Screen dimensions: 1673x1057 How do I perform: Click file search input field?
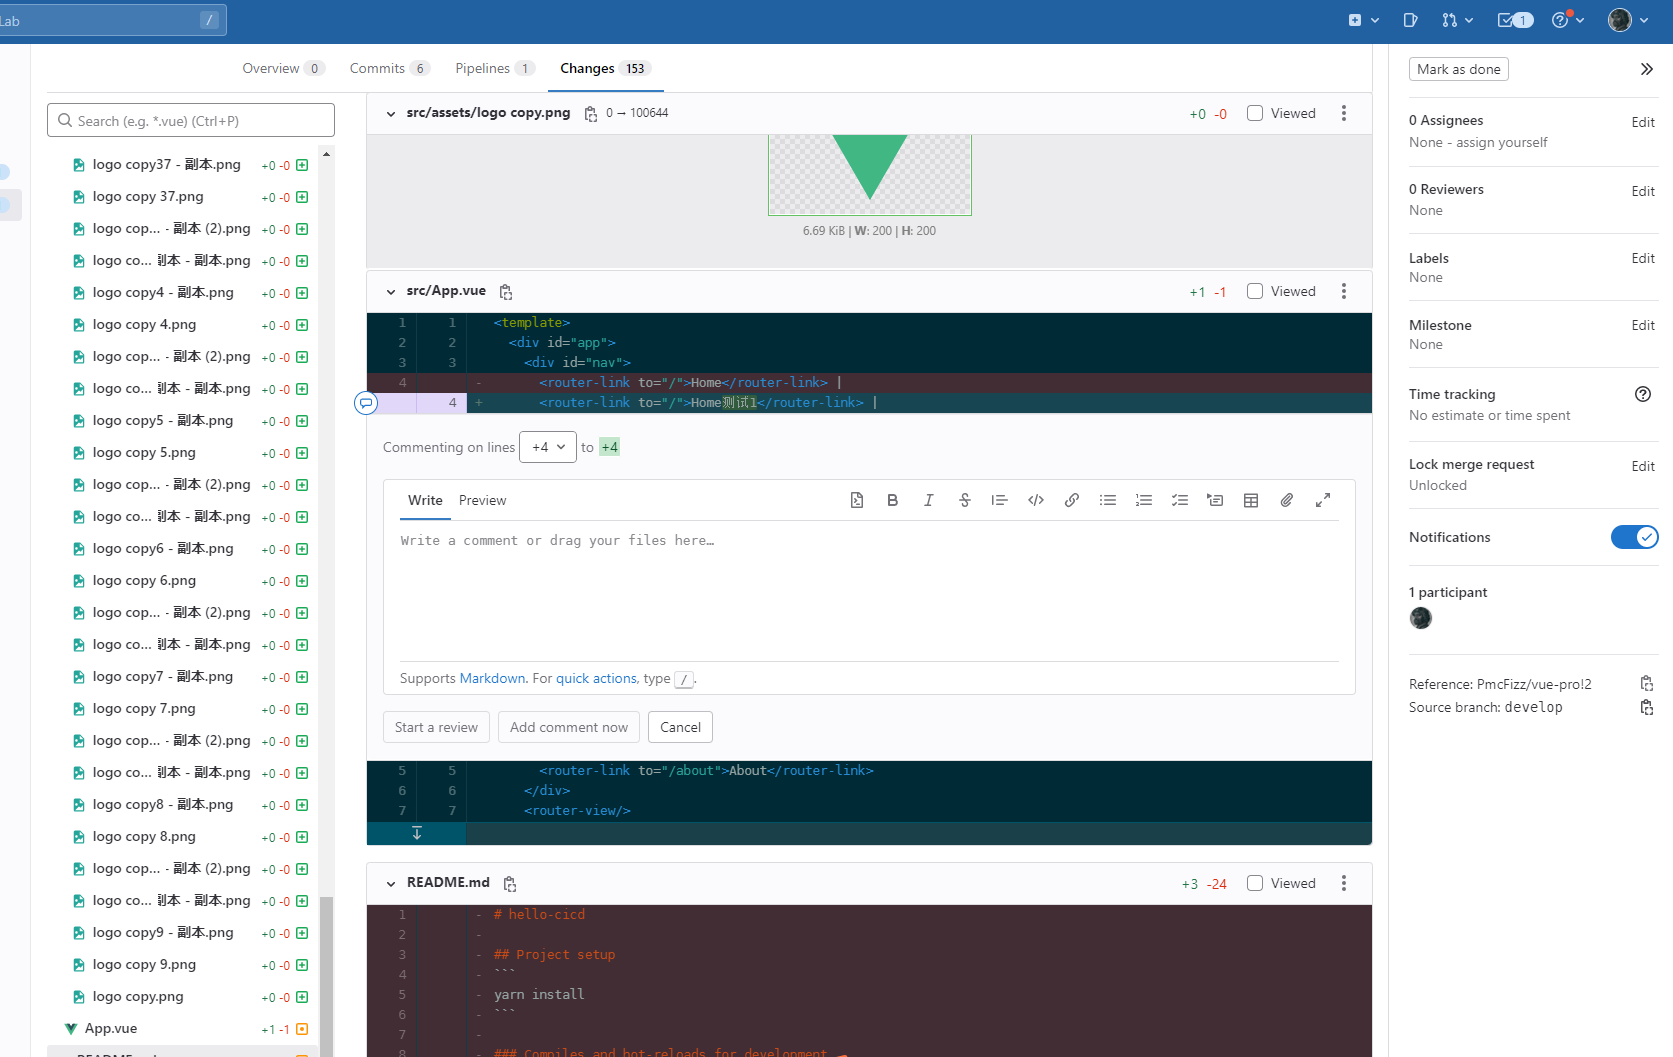pos(191,120)
